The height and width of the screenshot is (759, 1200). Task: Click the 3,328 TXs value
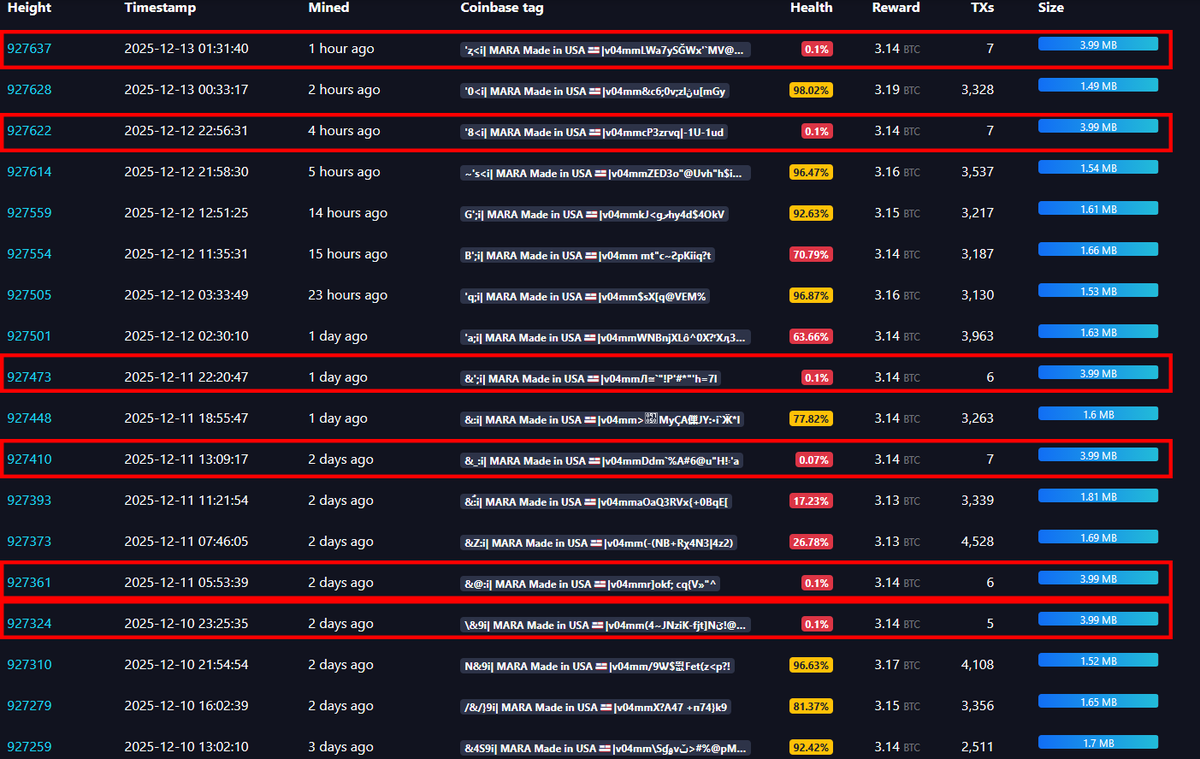977,90
